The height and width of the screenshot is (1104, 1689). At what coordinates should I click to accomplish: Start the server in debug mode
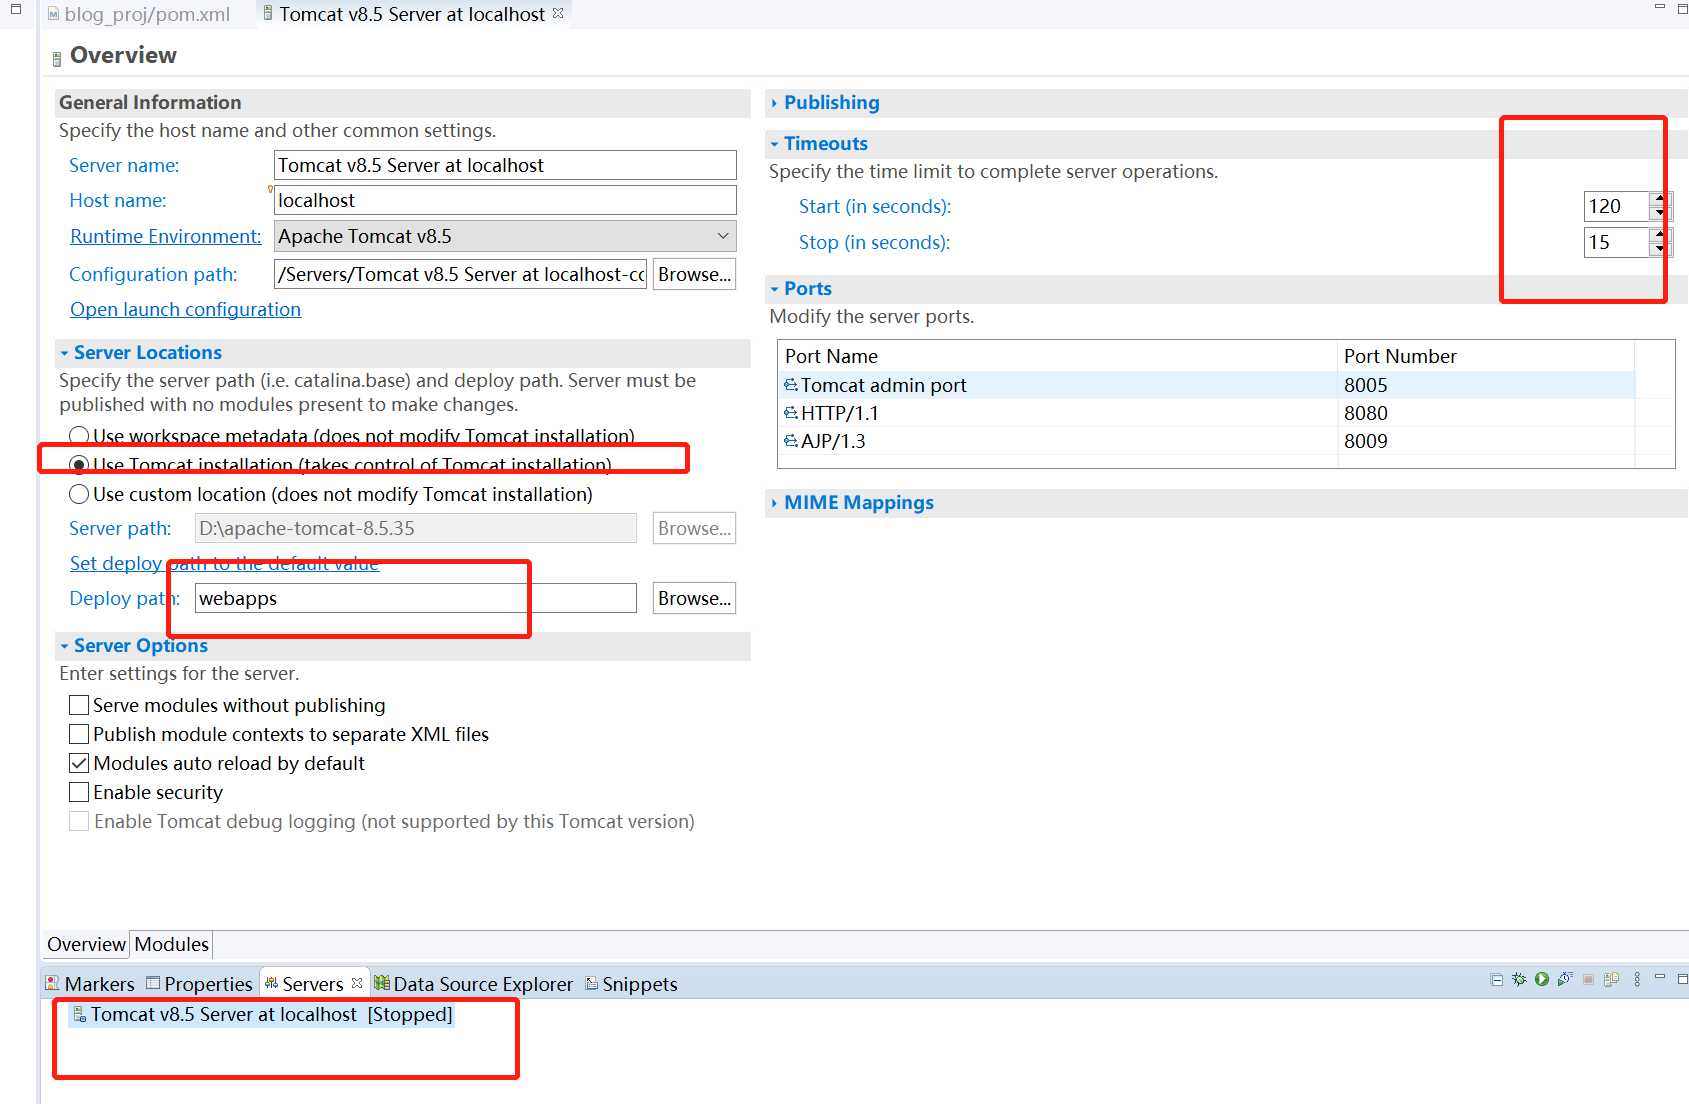click(1519, 980)
